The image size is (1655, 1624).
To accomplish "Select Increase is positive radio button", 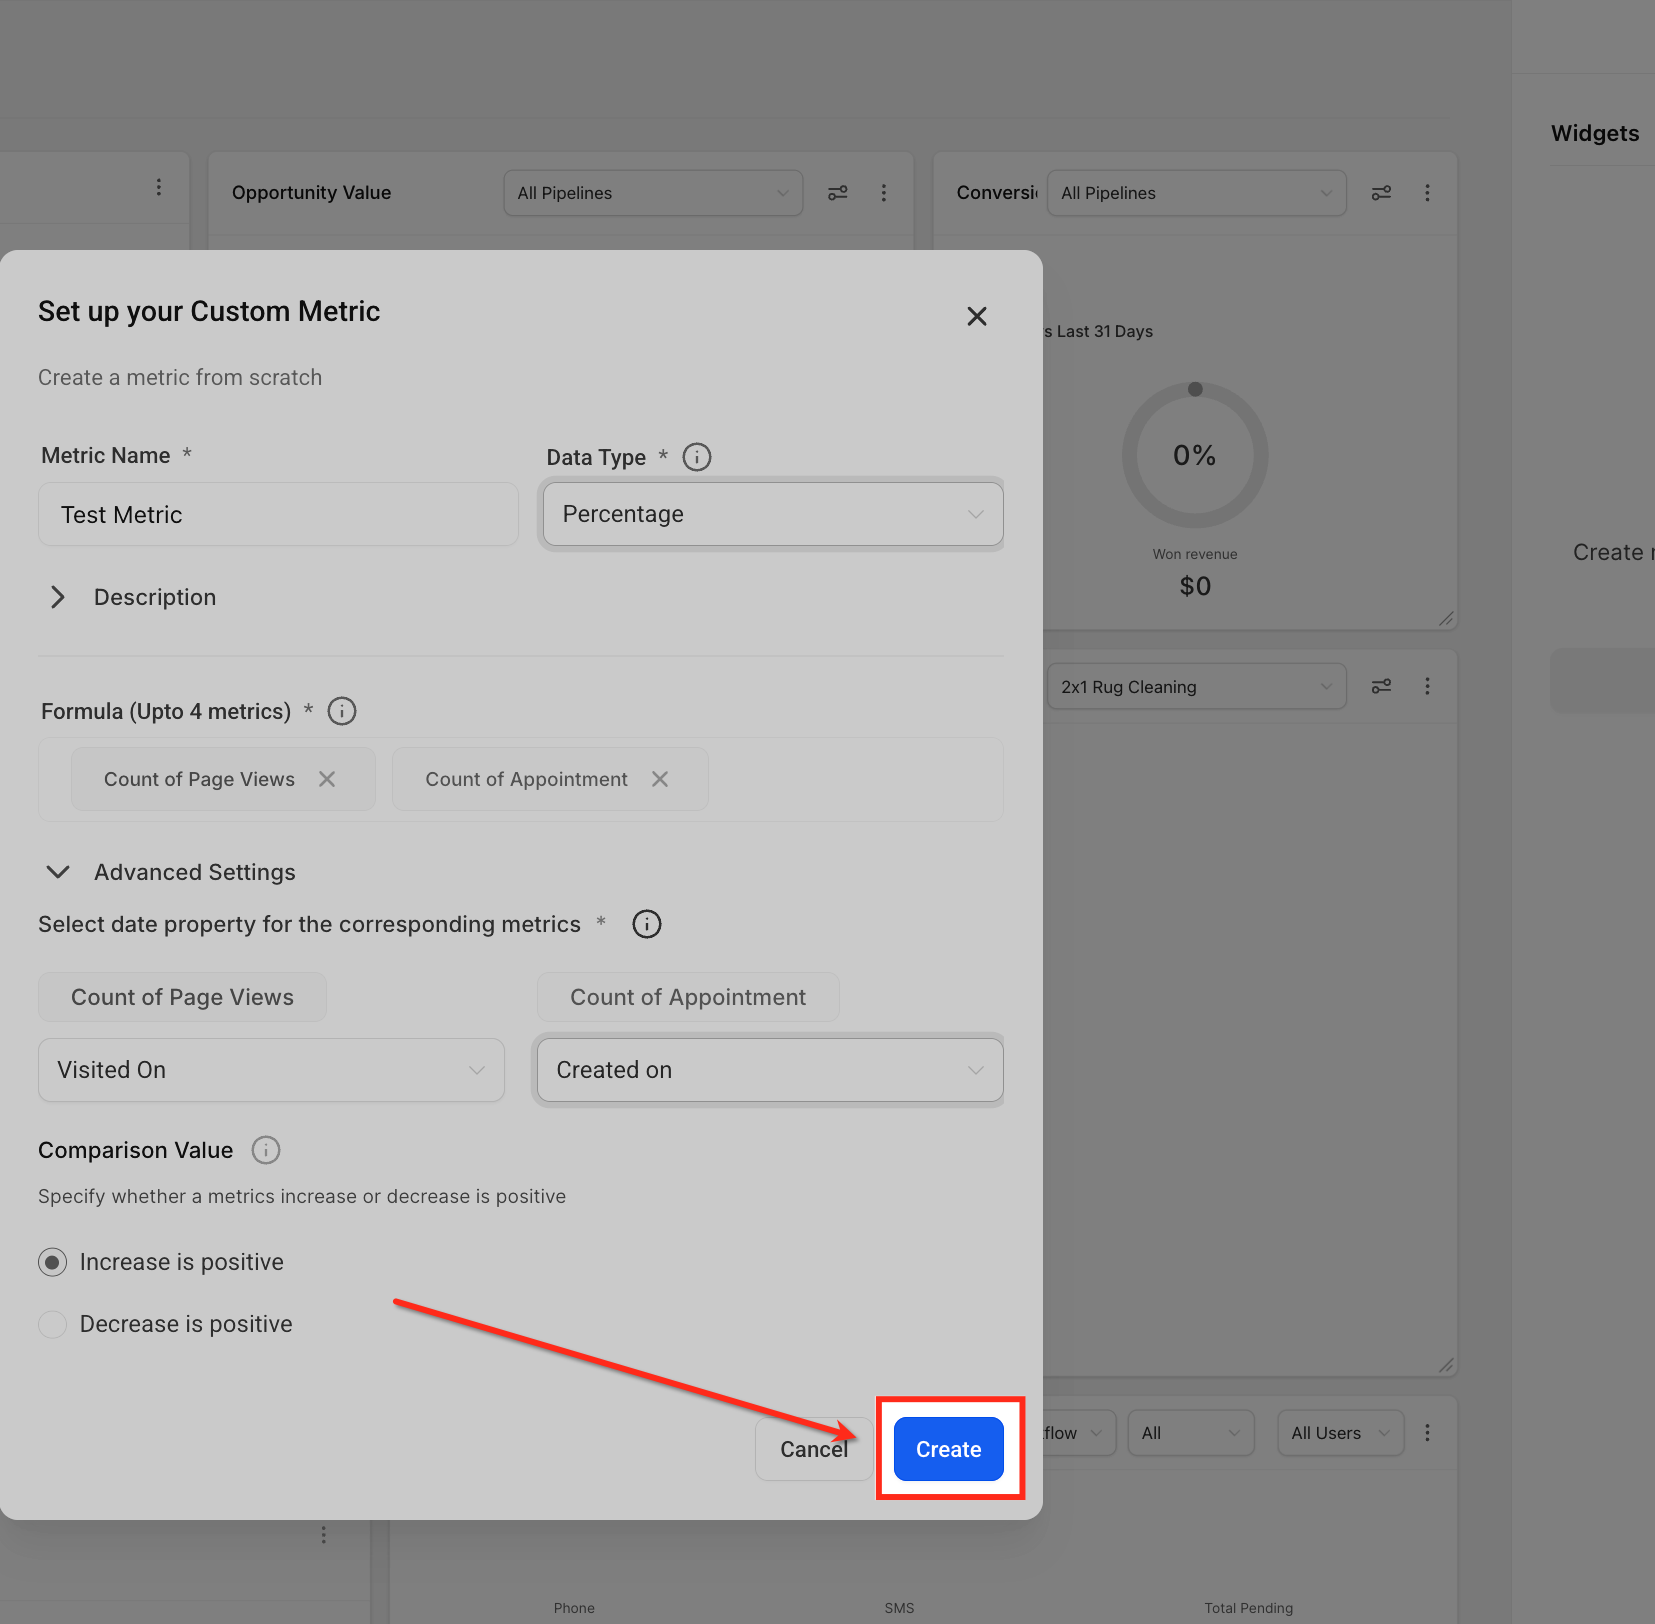I will point(52,1262).
